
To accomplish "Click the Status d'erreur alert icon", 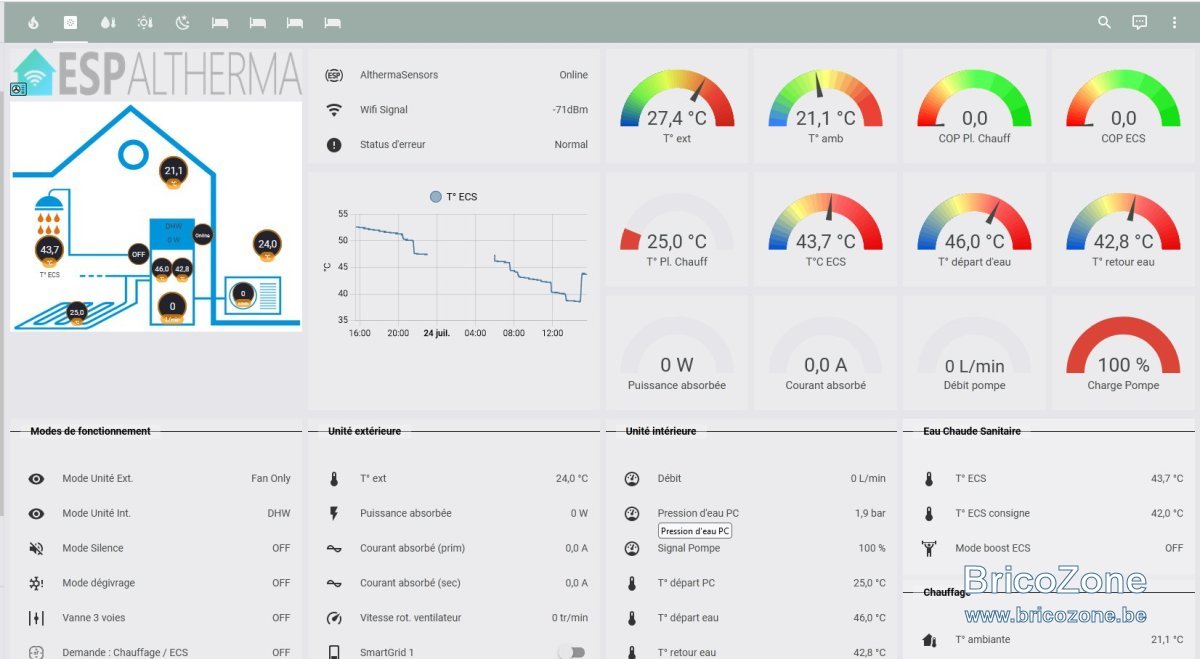I will pos(334,145).
